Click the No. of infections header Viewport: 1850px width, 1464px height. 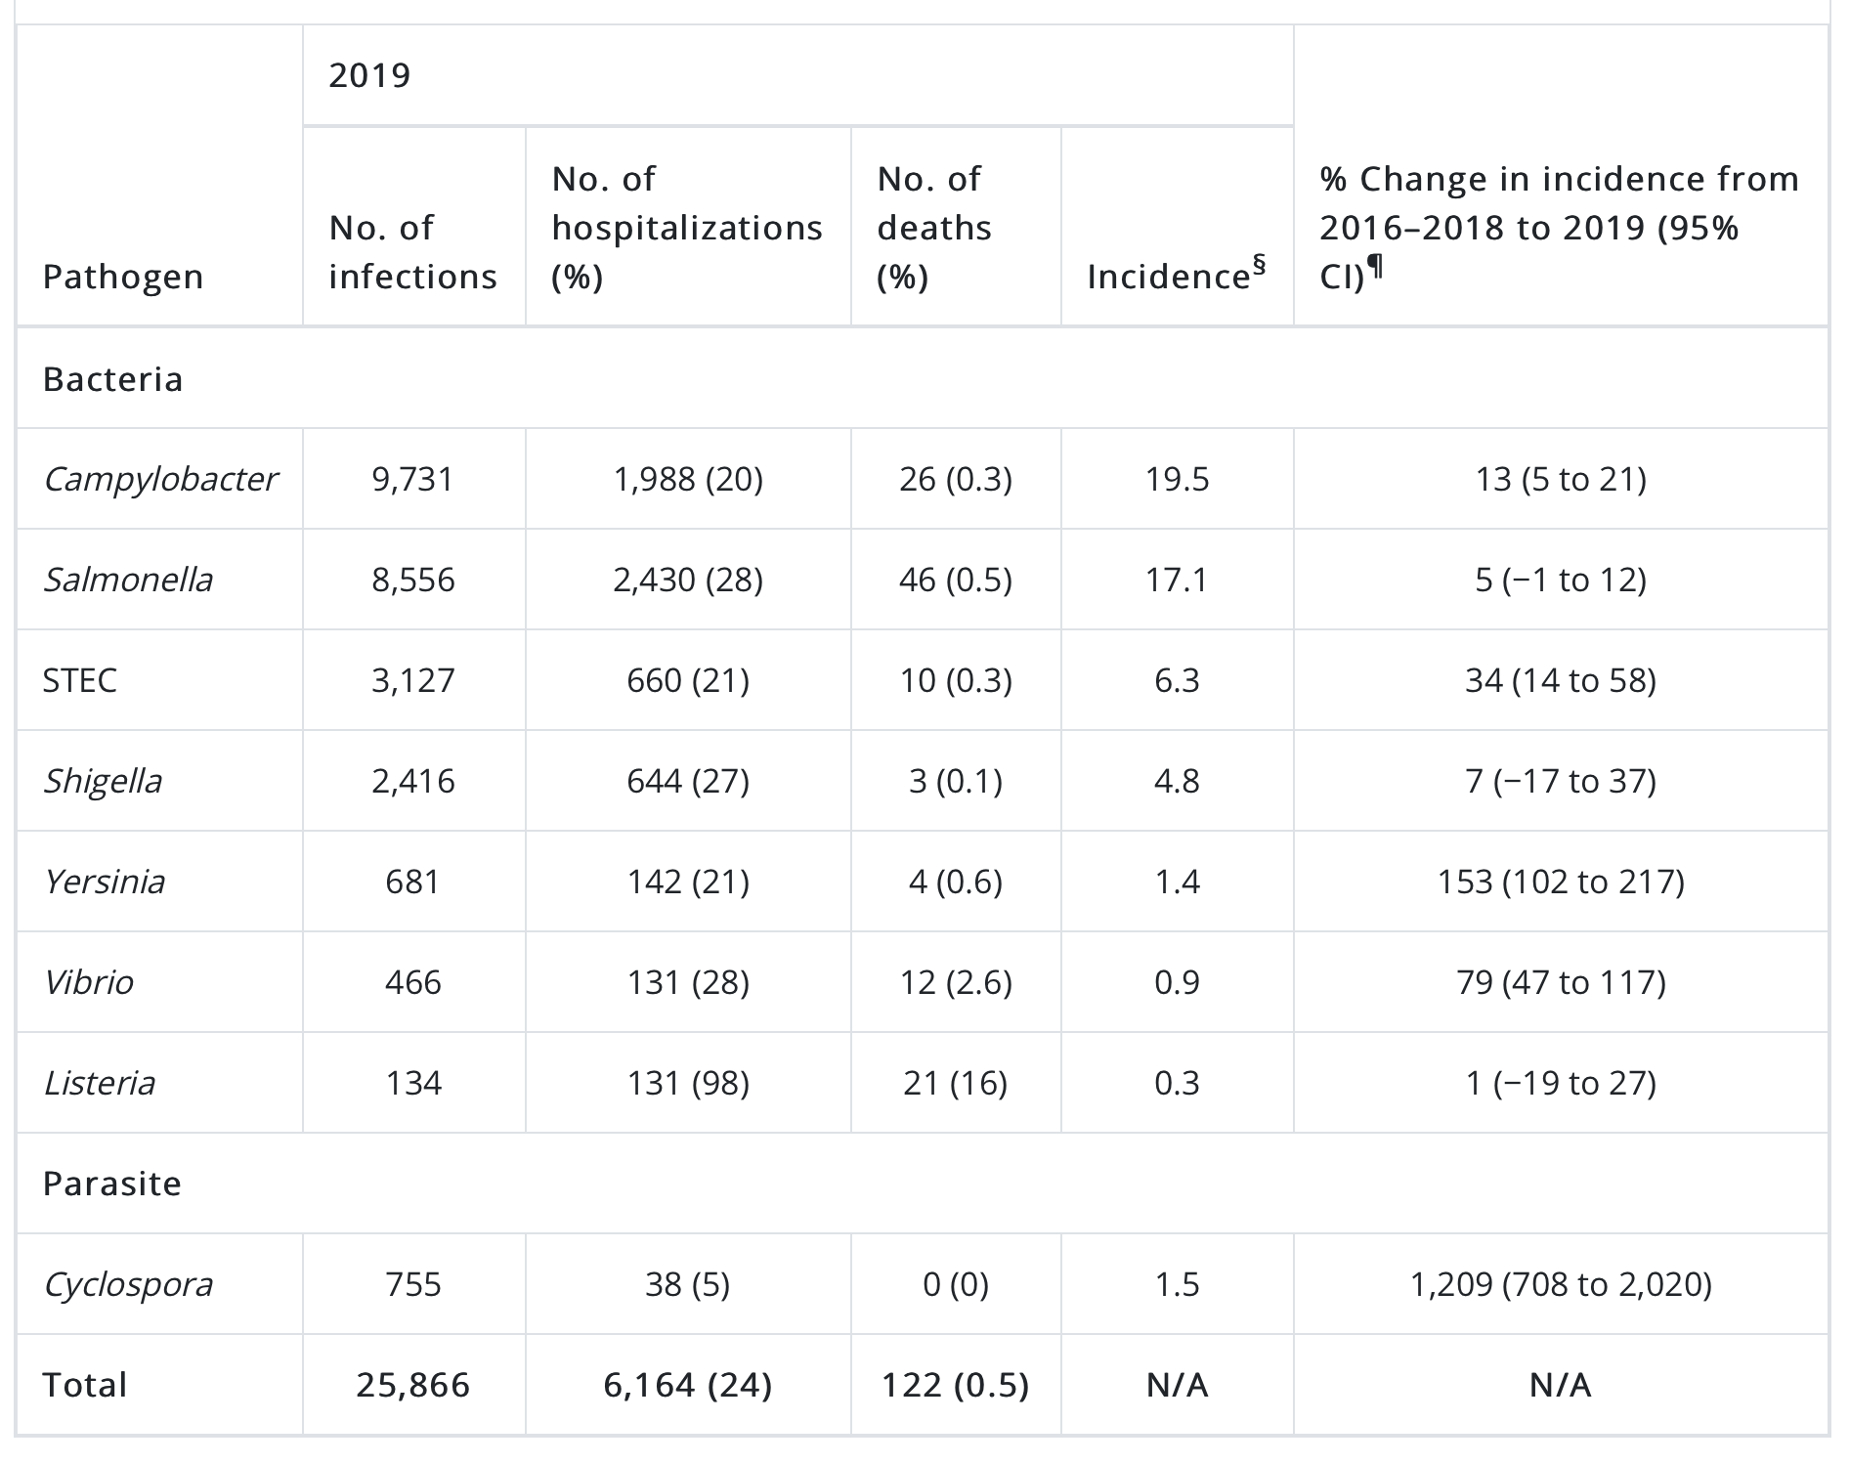[x=412, y=252]
